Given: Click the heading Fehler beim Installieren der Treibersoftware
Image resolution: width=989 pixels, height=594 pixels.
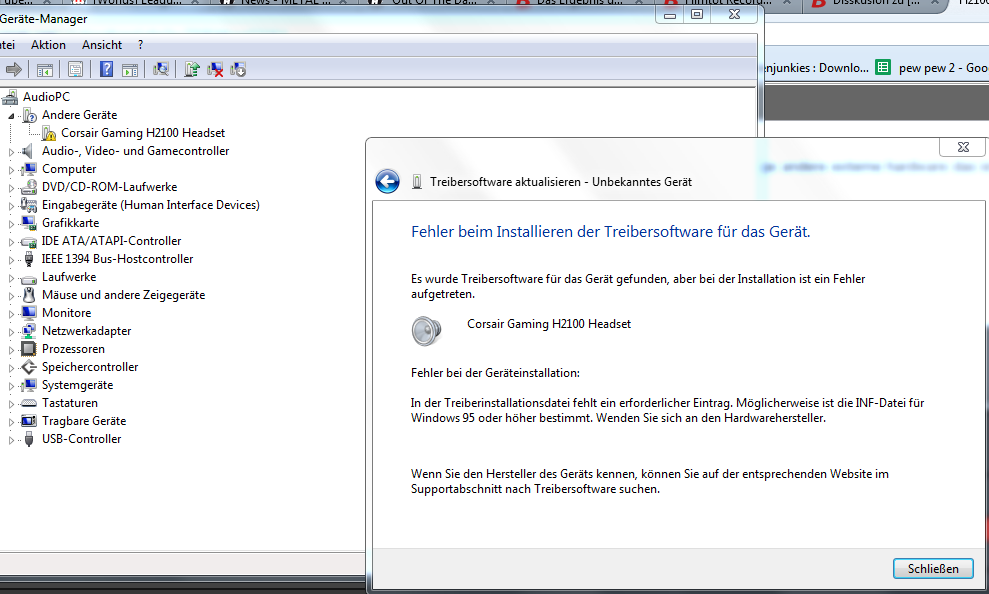Looking at the screenshot, I should click(611, 231).
